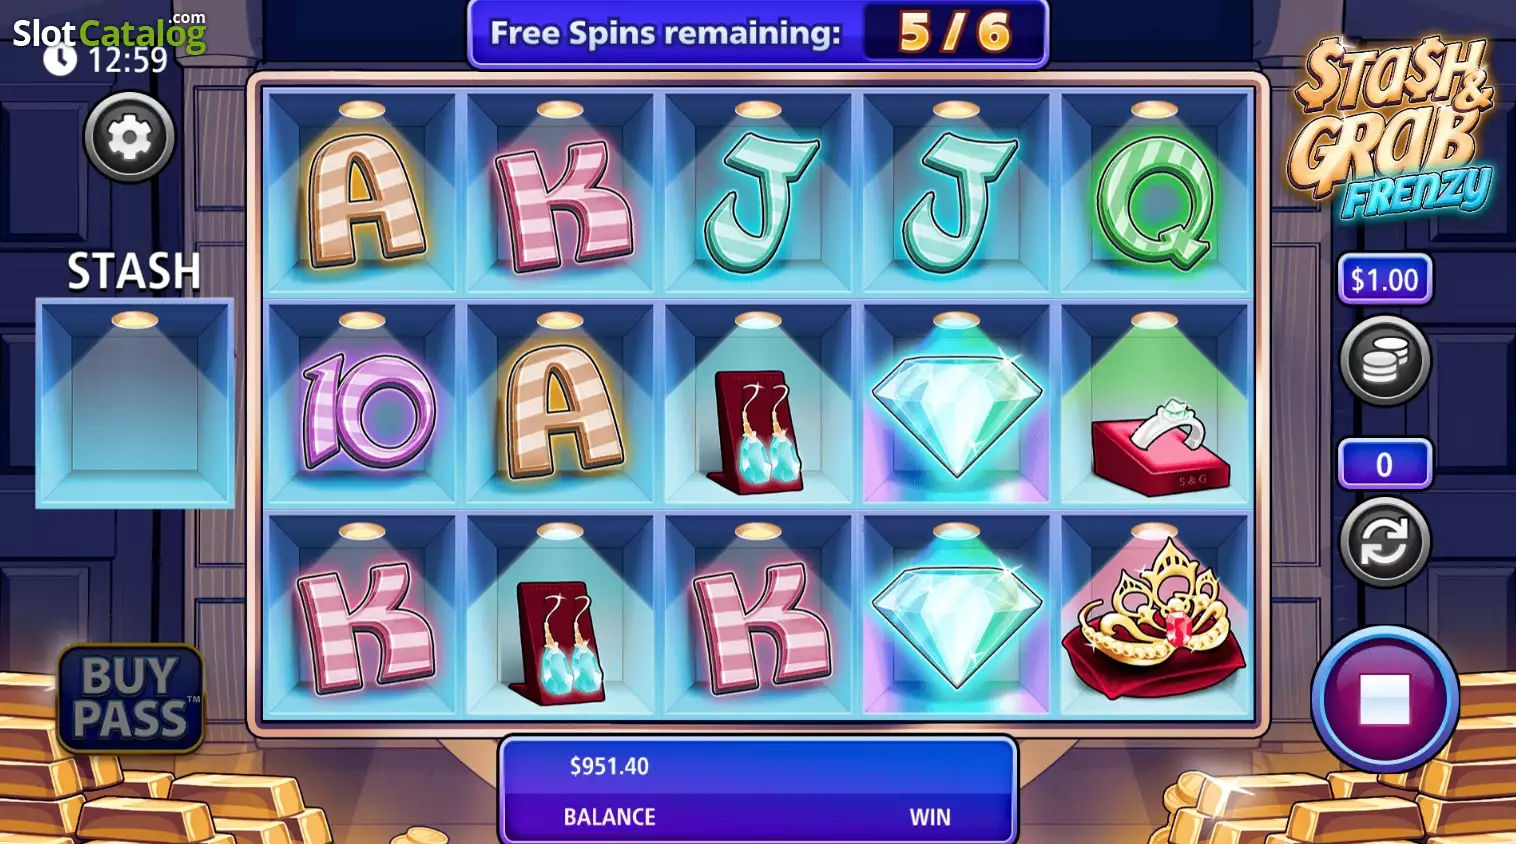1516x844 pixels.
Task: Click the Buy Pass button
Action: coord(131,698)
